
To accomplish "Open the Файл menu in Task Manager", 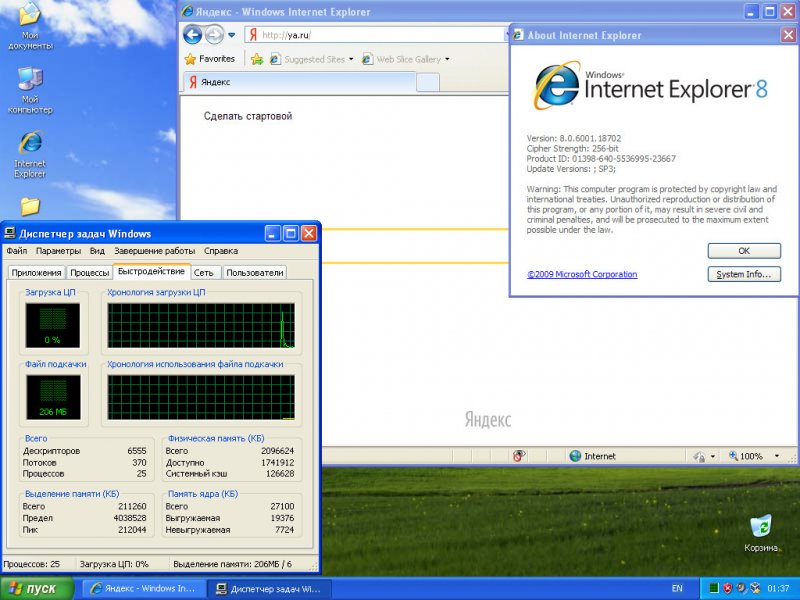I will (x=17, y=251).
